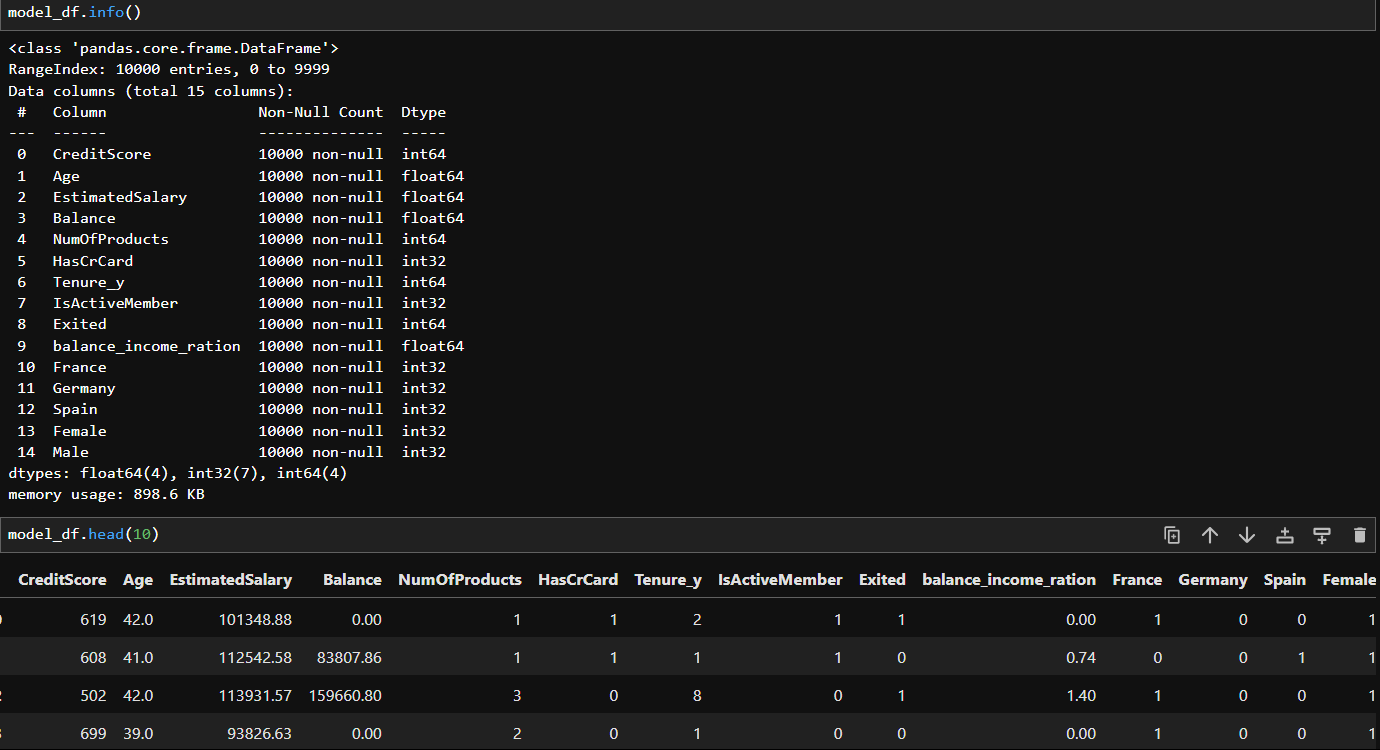This screenshot has height=750, width=1380.
Task: Click the Exited column header
Action: (x=881, y=580)
